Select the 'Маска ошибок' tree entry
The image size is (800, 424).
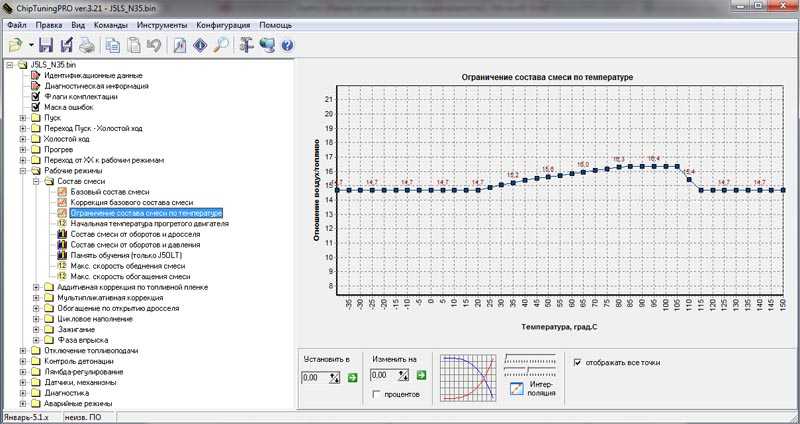click(68, 107)
